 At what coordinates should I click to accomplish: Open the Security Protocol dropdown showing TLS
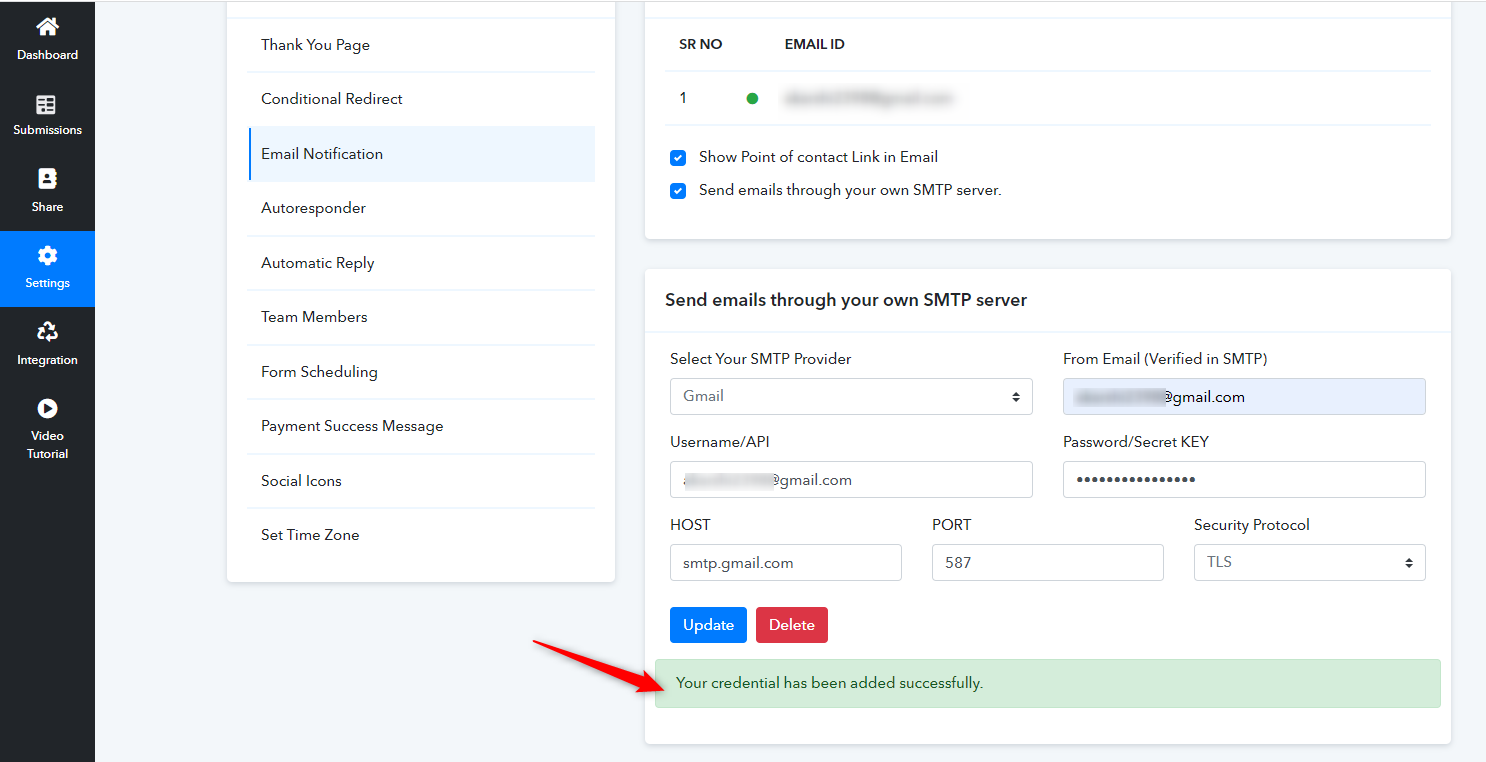pyautogui.click(x=1309, y=562)
